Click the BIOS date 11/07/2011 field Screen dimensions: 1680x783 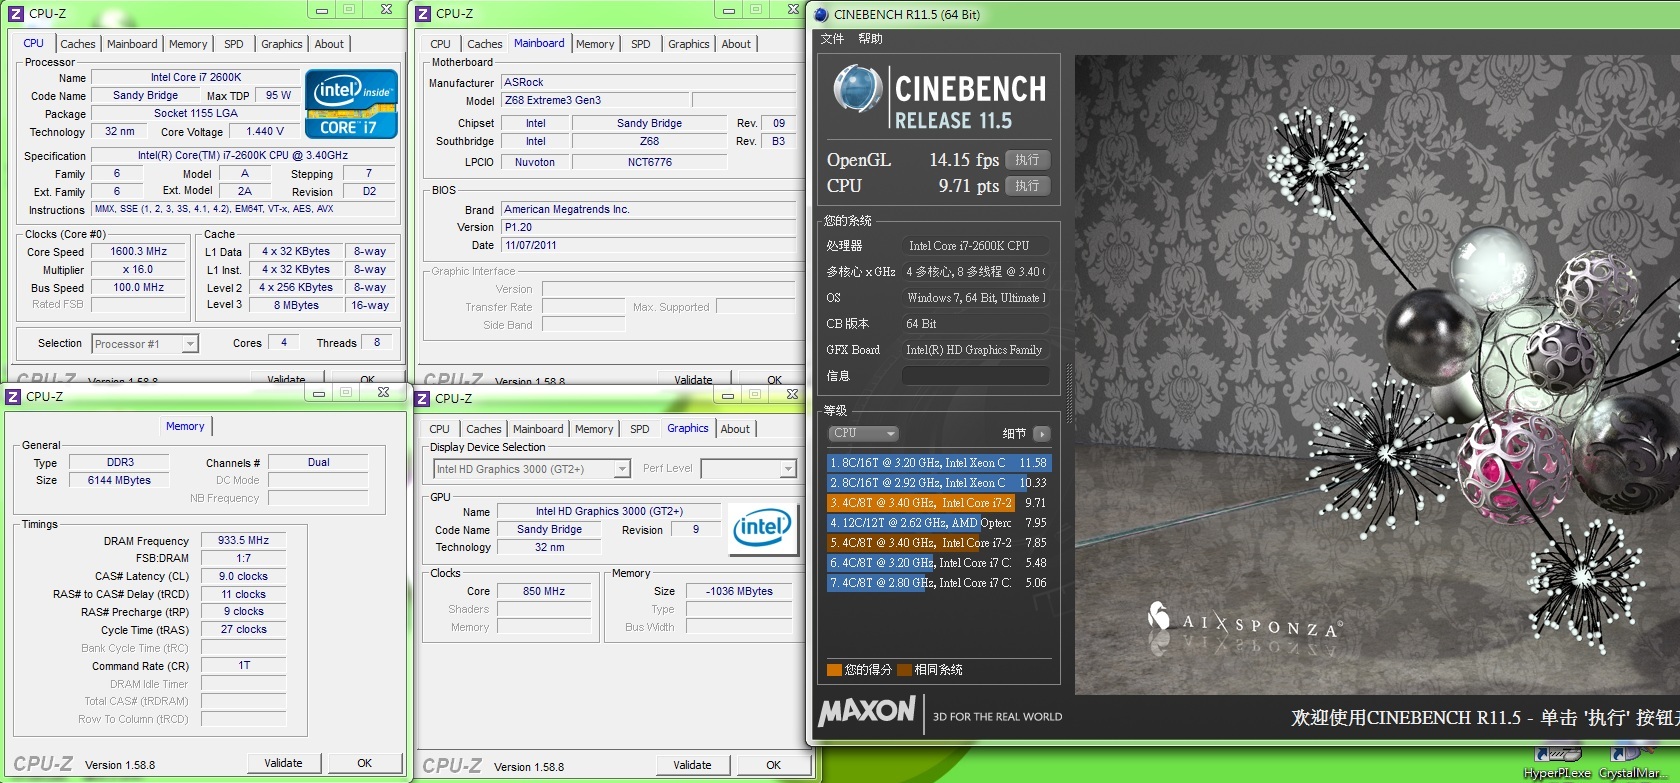pyautogui.click(x=648, y=245)
